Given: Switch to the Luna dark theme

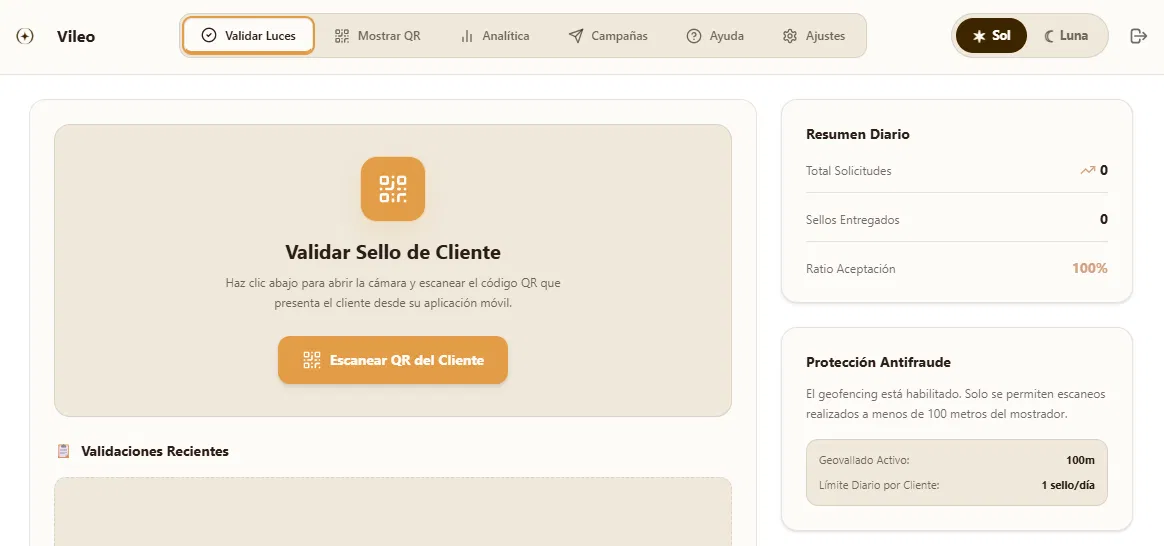Looking at the screenshot, I should click(x=1066, y=36).
